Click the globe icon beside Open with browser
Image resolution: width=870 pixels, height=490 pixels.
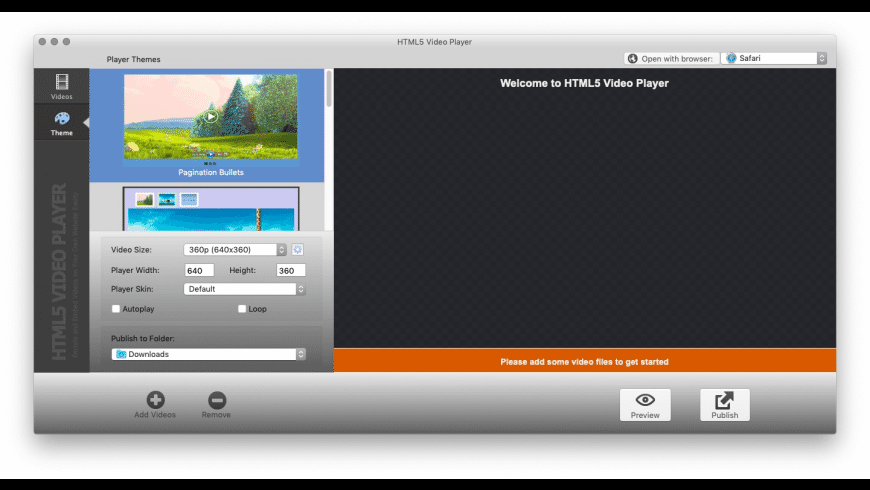(633, 58)
